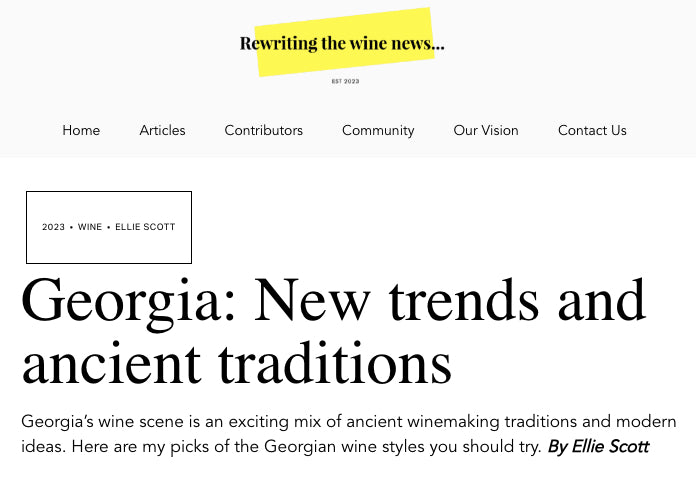The height and width of the screenshot is (481, 696).
Task: Open the Contact Us page
Action: click(592, 130)
